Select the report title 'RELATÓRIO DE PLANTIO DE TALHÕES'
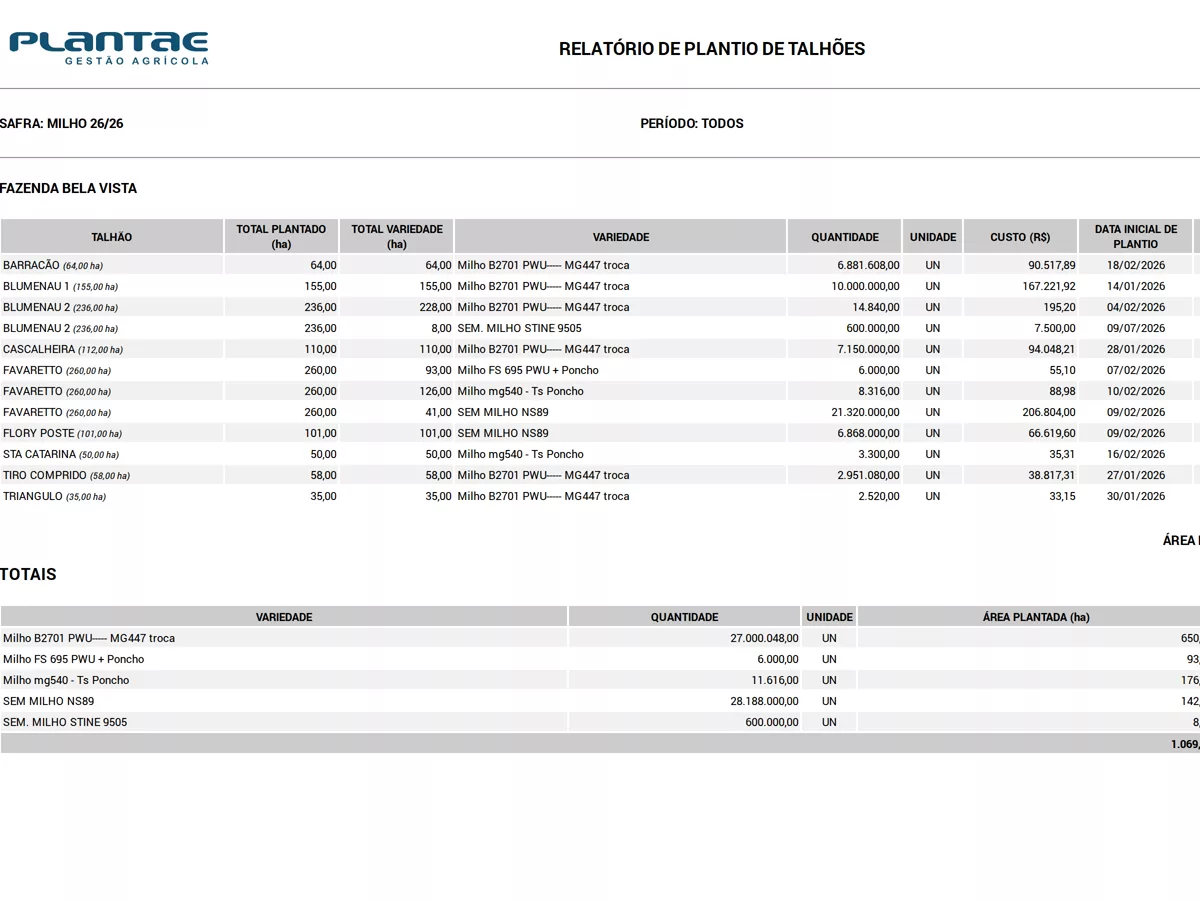1200x900 pixels. tap(712, 49)
